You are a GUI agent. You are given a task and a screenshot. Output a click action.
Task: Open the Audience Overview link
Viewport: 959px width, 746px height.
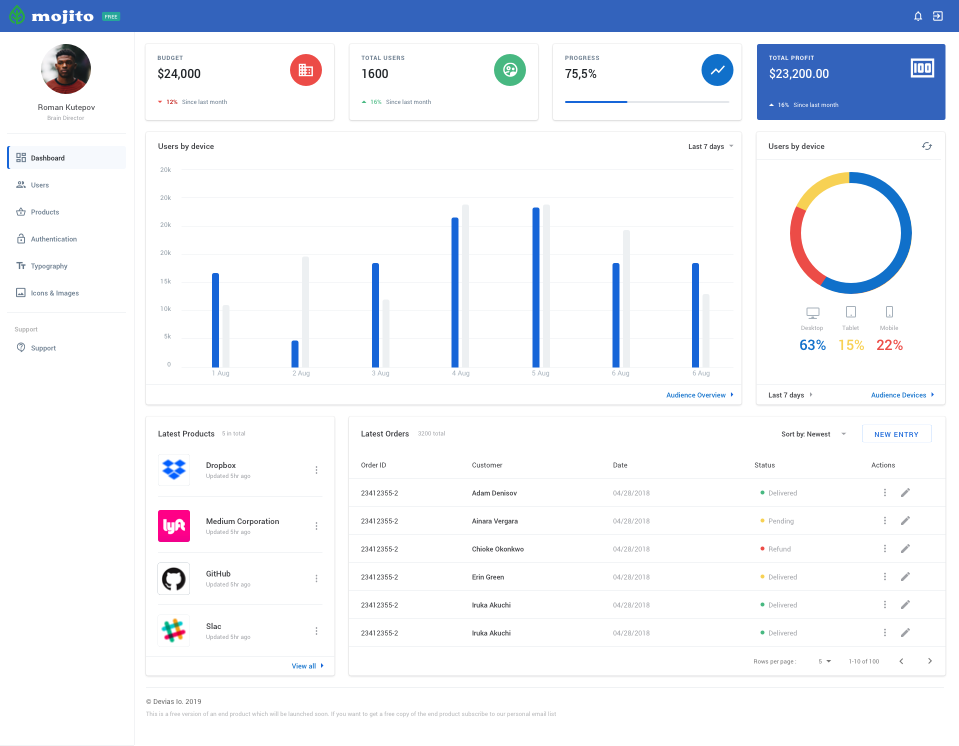pyautogui.click(x=699, y=395)
